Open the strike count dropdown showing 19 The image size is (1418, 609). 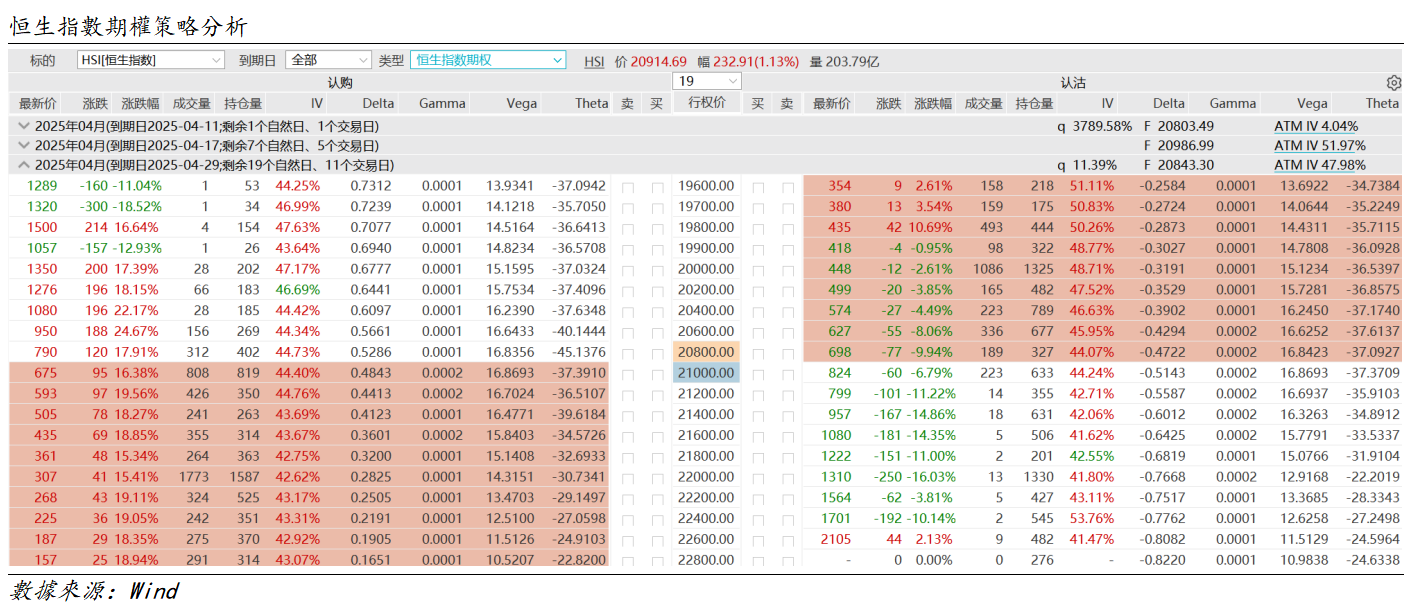pos(707,81)
